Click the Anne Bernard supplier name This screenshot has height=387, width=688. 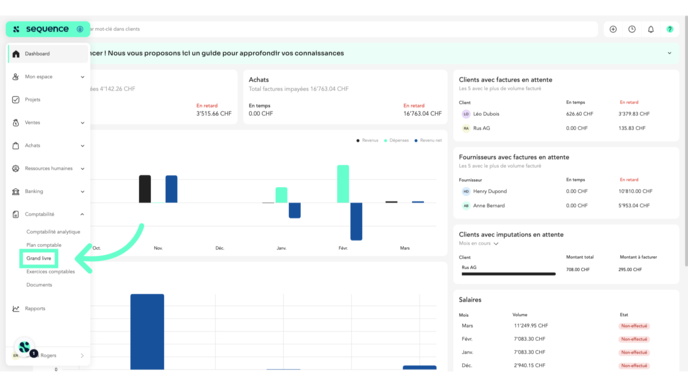coord(489,205)
